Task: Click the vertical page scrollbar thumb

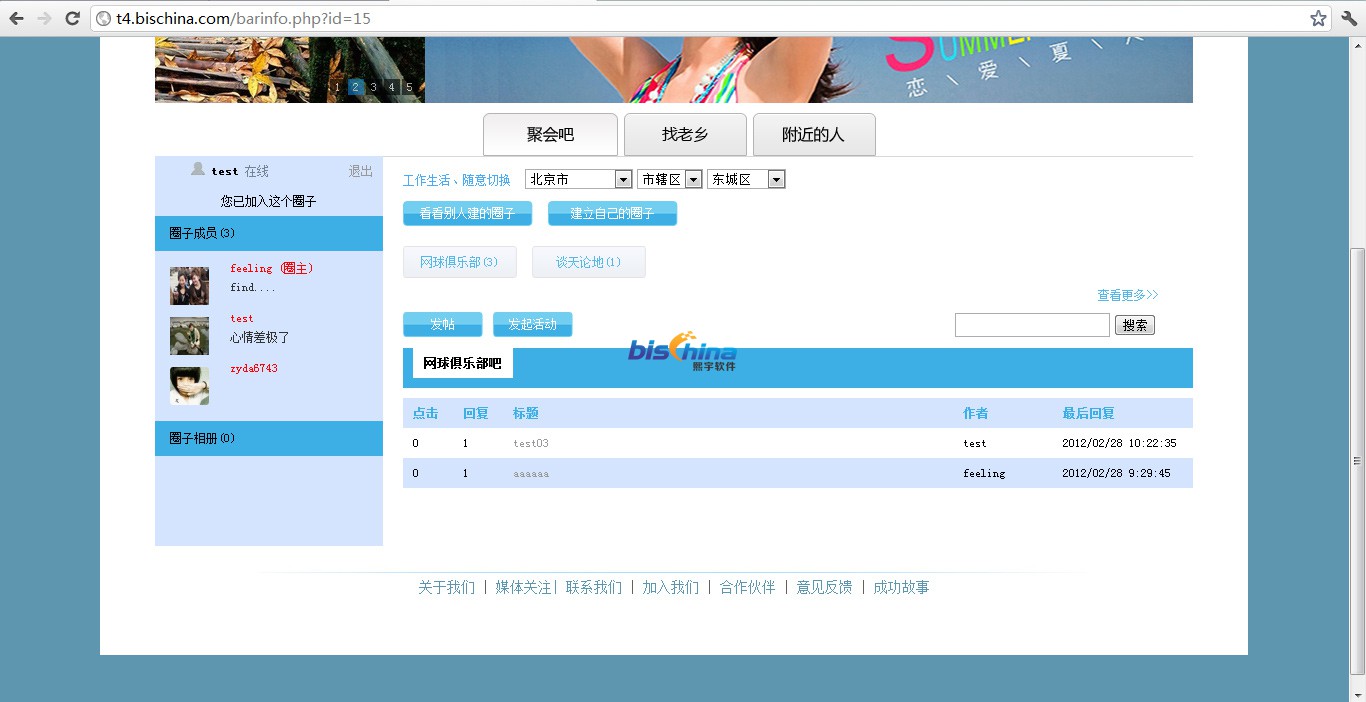Action: pyautogui.click(x=1357, y=462)
